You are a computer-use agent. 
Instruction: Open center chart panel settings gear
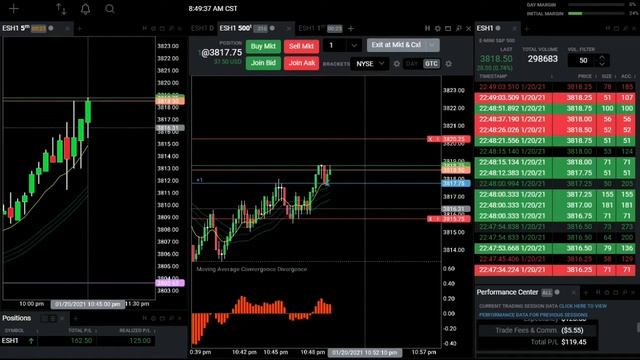(x=438, y=29)
